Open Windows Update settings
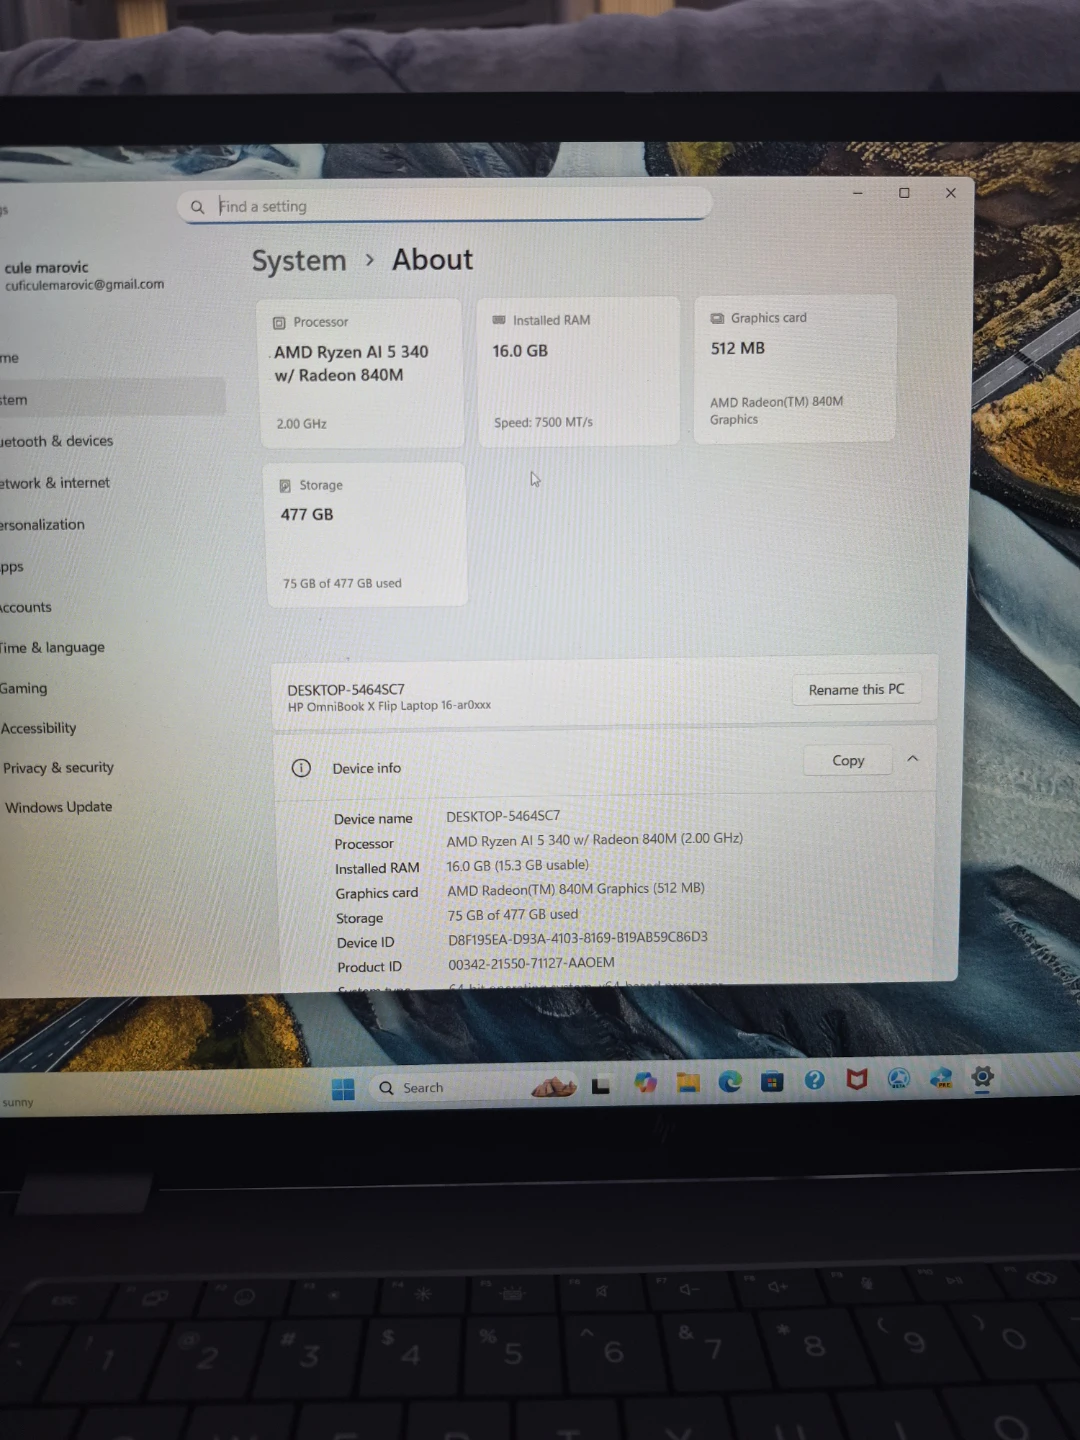1080x1440 pixels. [58, 807]
